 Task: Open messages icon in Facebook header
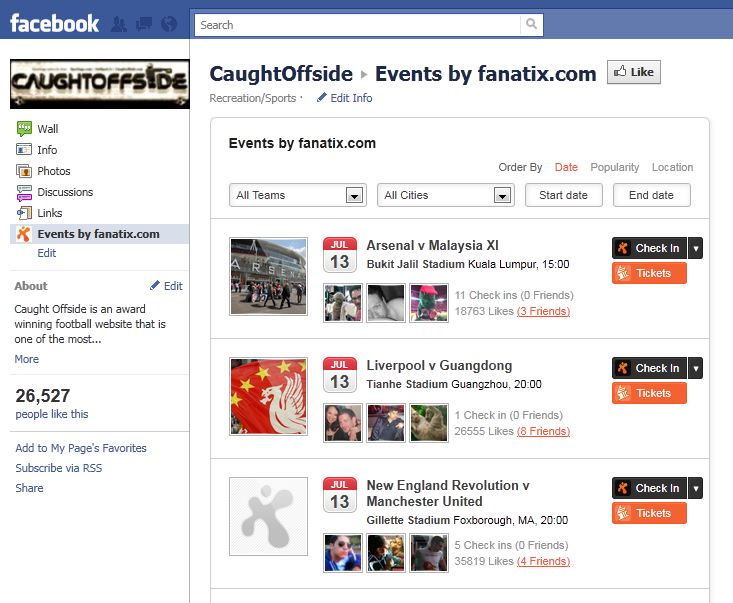(x=144, y=24)
